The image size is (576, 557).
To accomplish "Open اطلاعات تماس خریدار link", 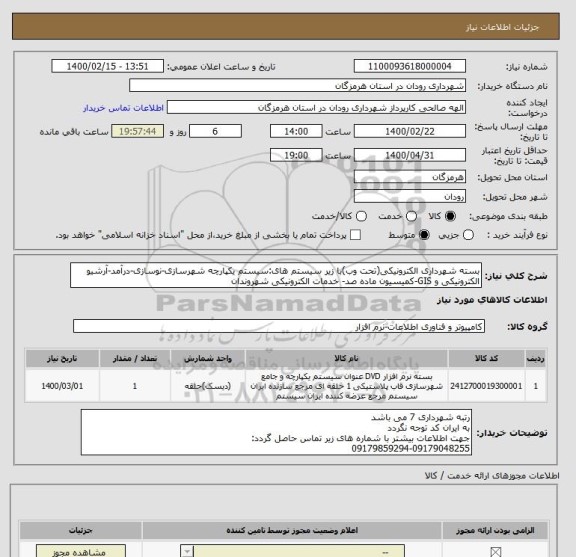I will coord(123,108).
